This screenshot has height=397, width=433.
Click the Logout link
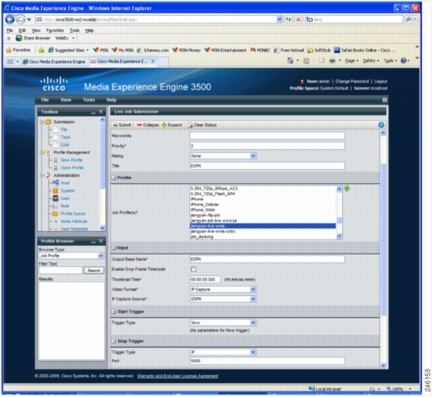(381, 81)
